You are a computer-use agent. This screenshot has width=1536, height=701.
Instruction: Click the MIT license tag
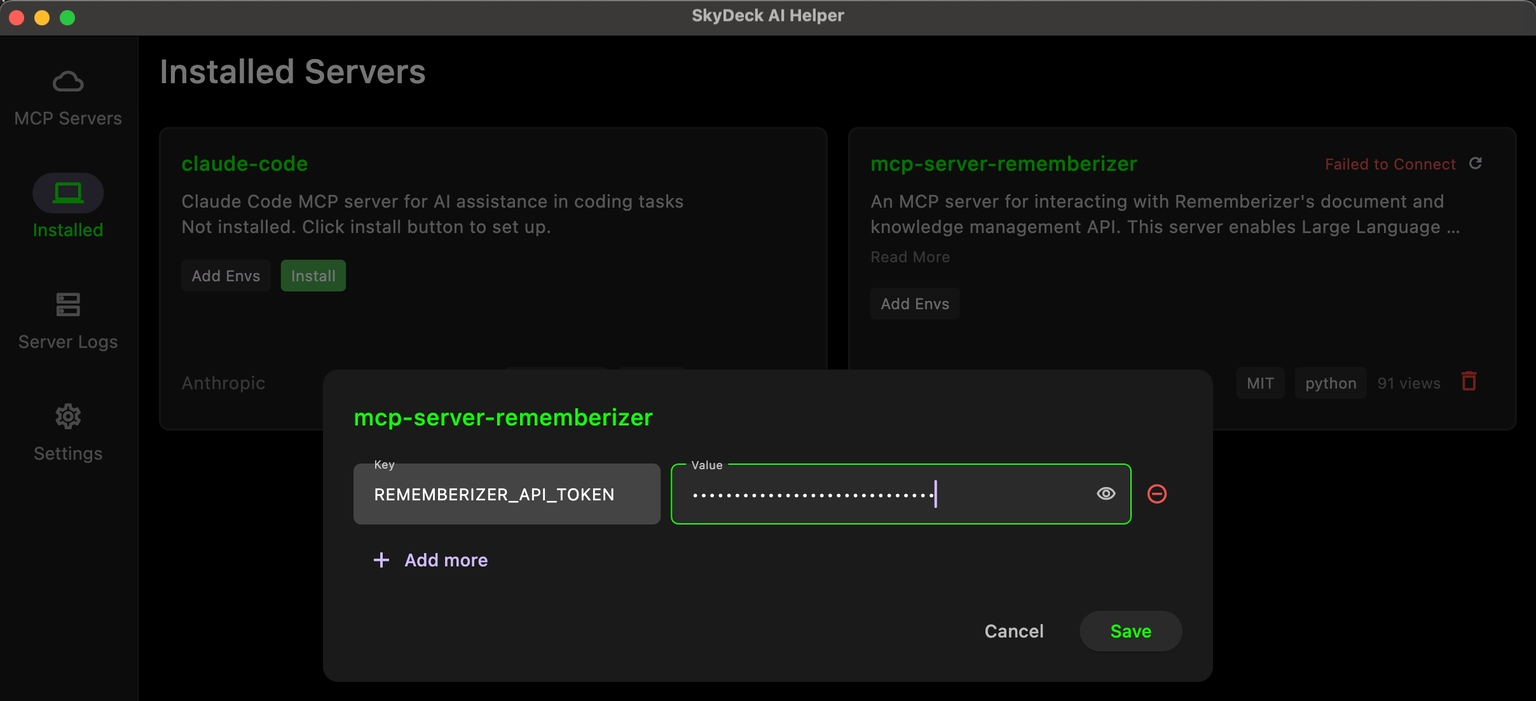click(x=1260, y=383)
